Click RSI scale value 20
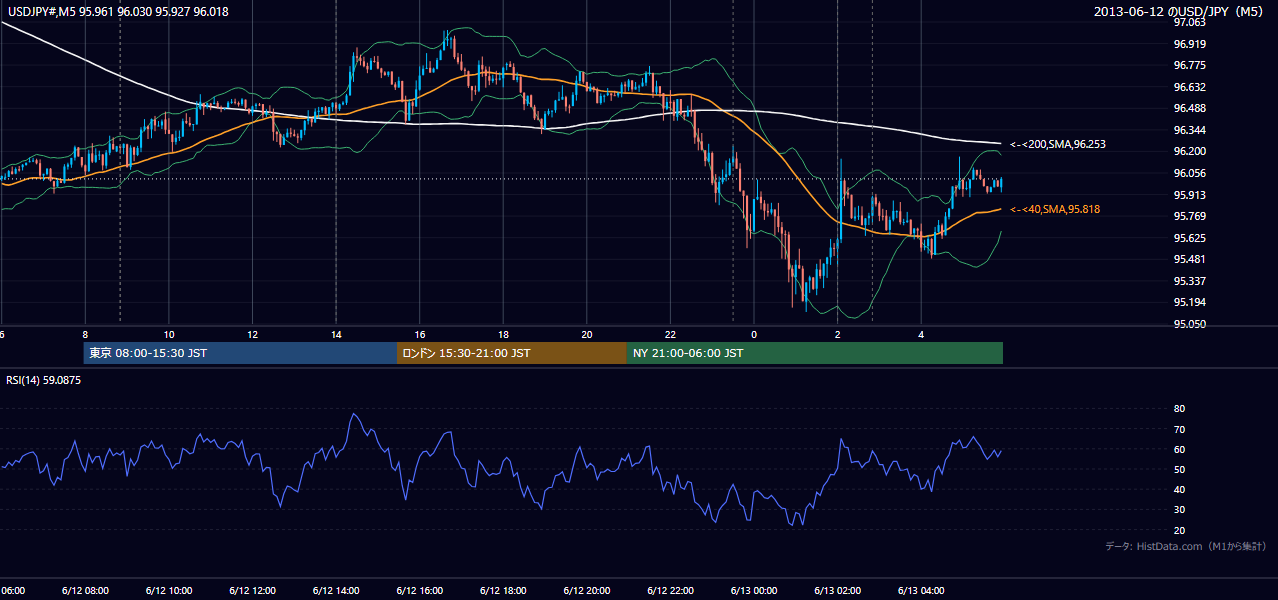Image resolution: width=1278 pixels, height=600 pixels. click(1179, 530)
